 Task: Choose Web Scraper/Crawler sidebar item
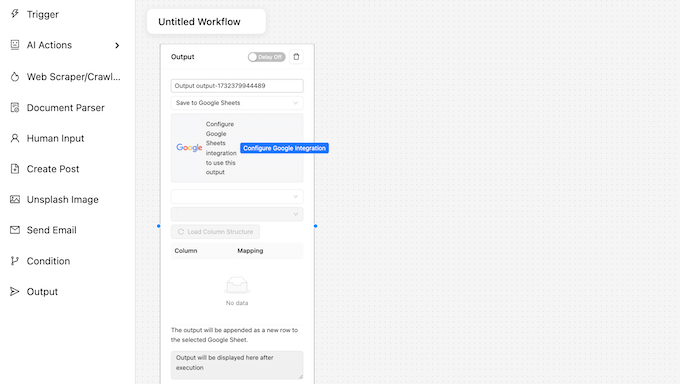pos(74,77)
